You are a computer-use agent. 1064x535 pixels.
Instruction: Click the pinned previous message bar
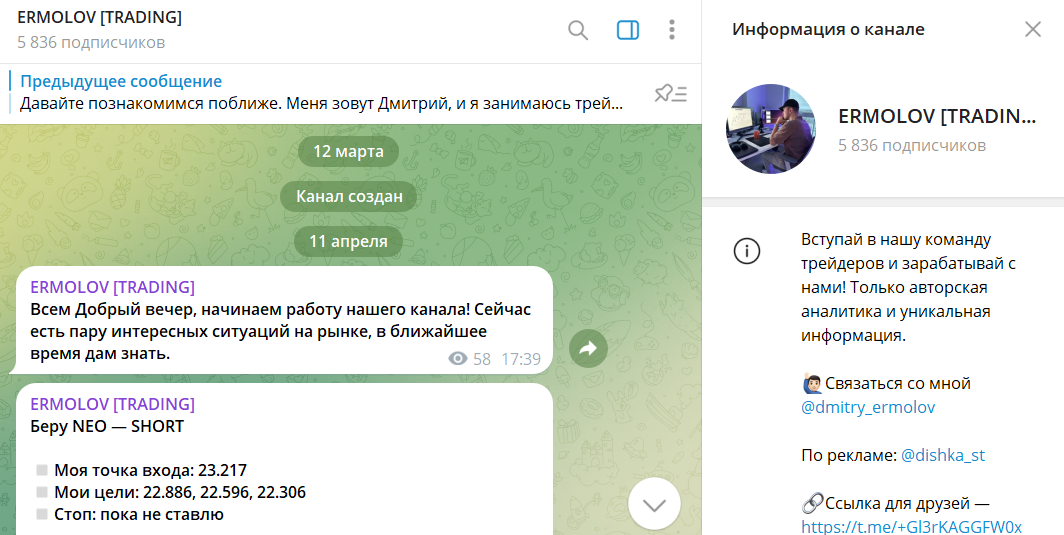click(x=320, y=93)
